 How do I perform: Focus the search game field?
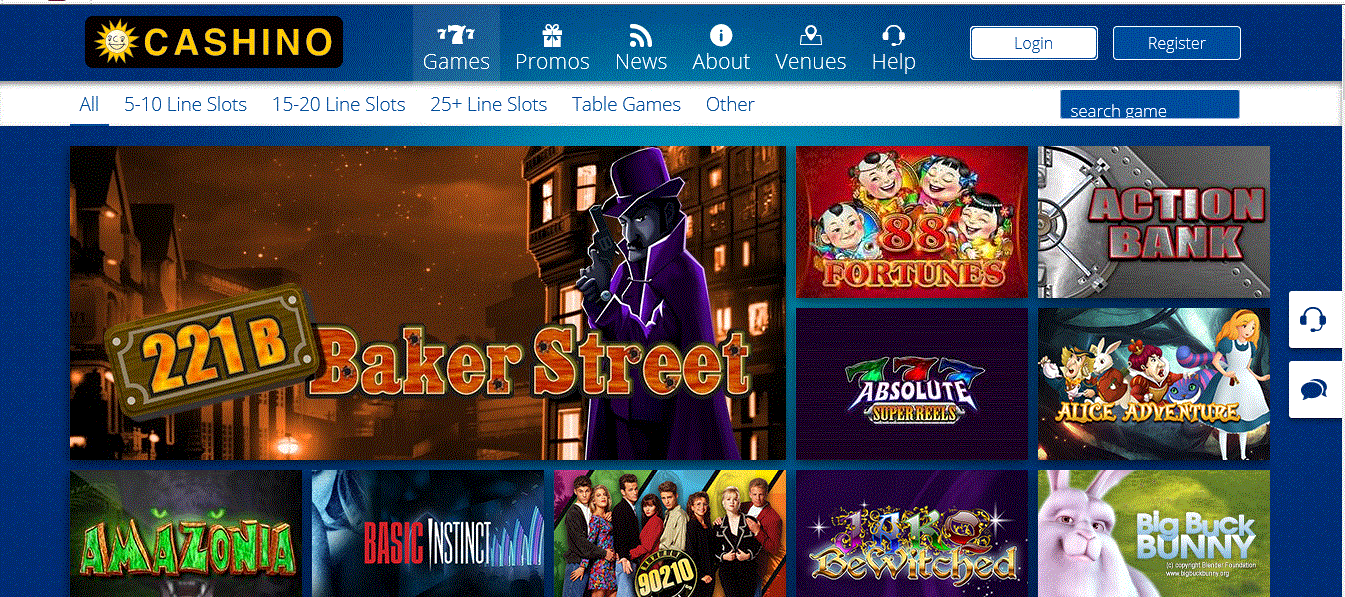[x=1150, y=105]
